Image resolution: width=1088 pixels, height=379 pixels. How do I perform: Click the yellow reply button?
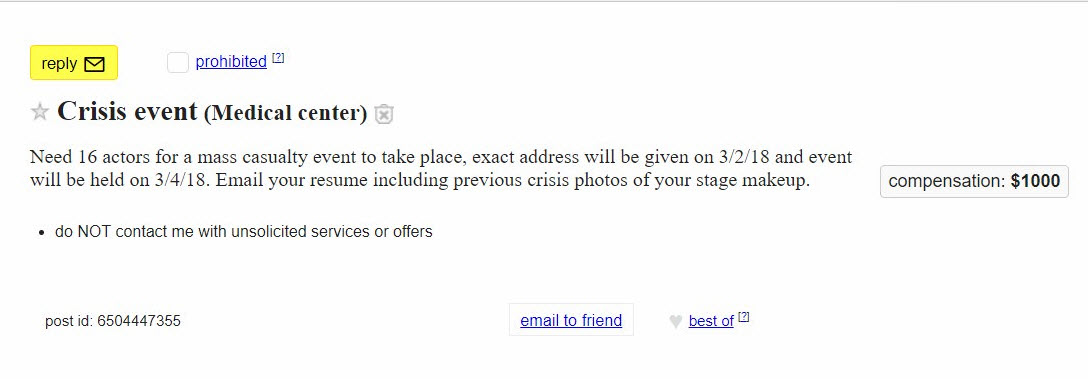[74, 63]
